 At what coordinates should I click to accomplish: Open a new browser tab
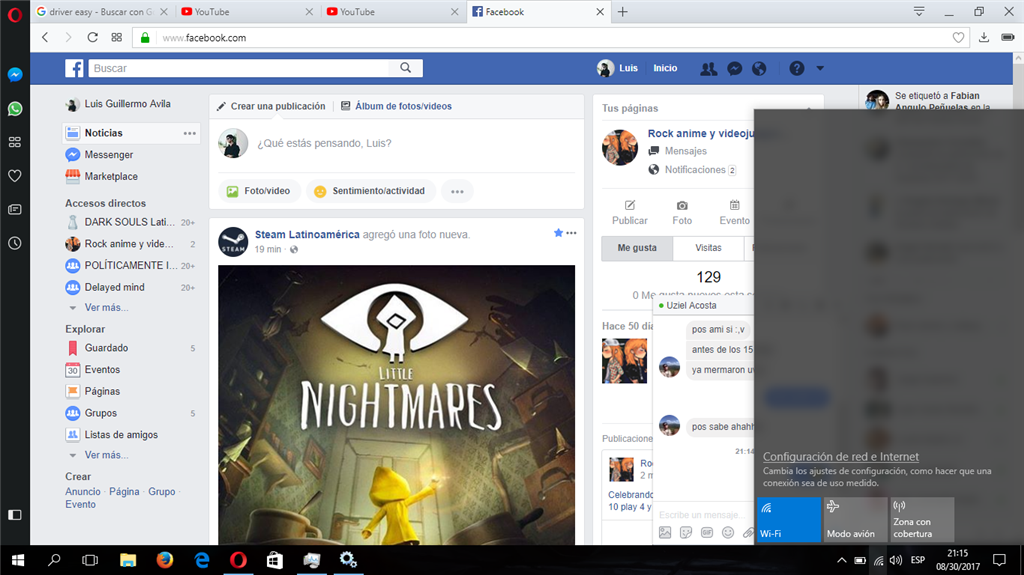point(622,12)
